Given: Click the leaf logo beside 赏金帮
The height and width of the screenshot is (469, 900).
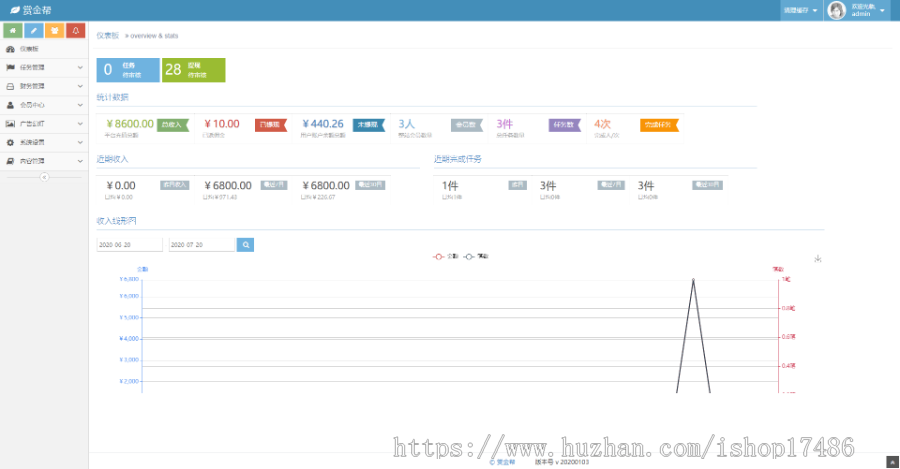Looking at the screenshot, I should [15, 10].
